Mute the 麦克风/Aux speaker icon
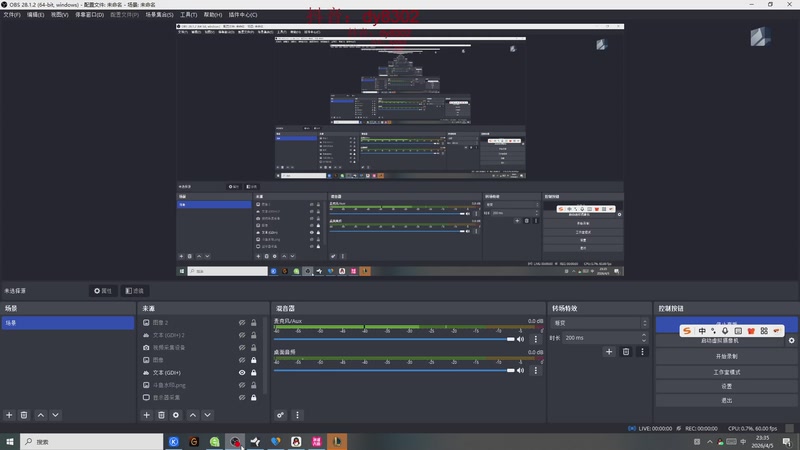 520,339
